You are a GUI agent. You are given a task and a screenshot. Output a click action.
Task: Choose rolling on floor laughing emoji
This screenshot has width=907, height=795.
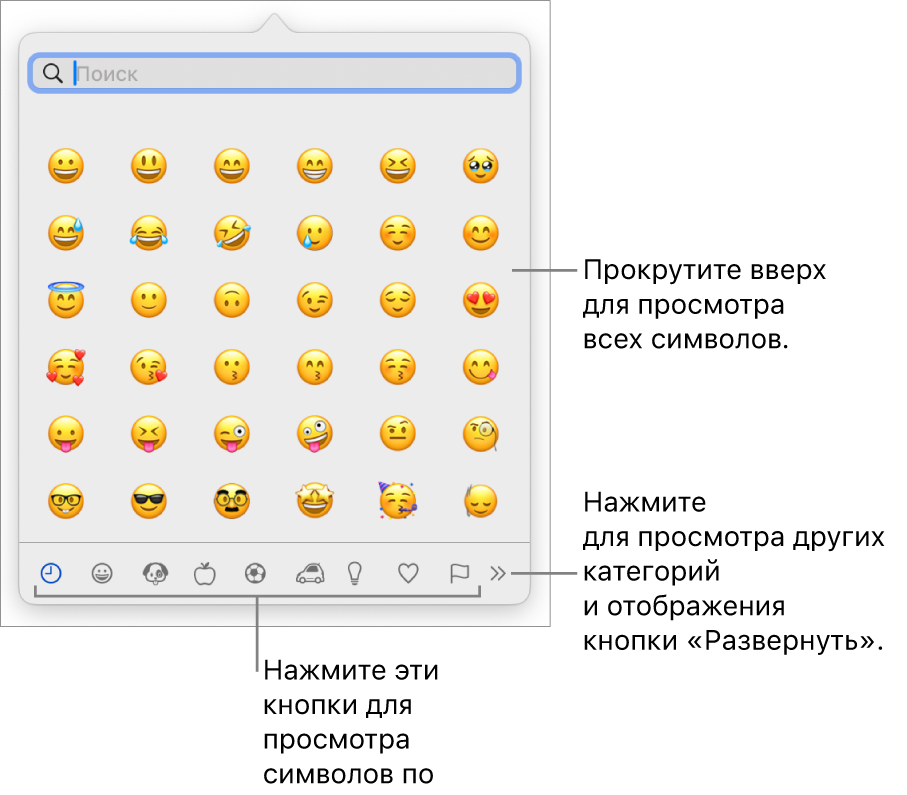(232, 233)
